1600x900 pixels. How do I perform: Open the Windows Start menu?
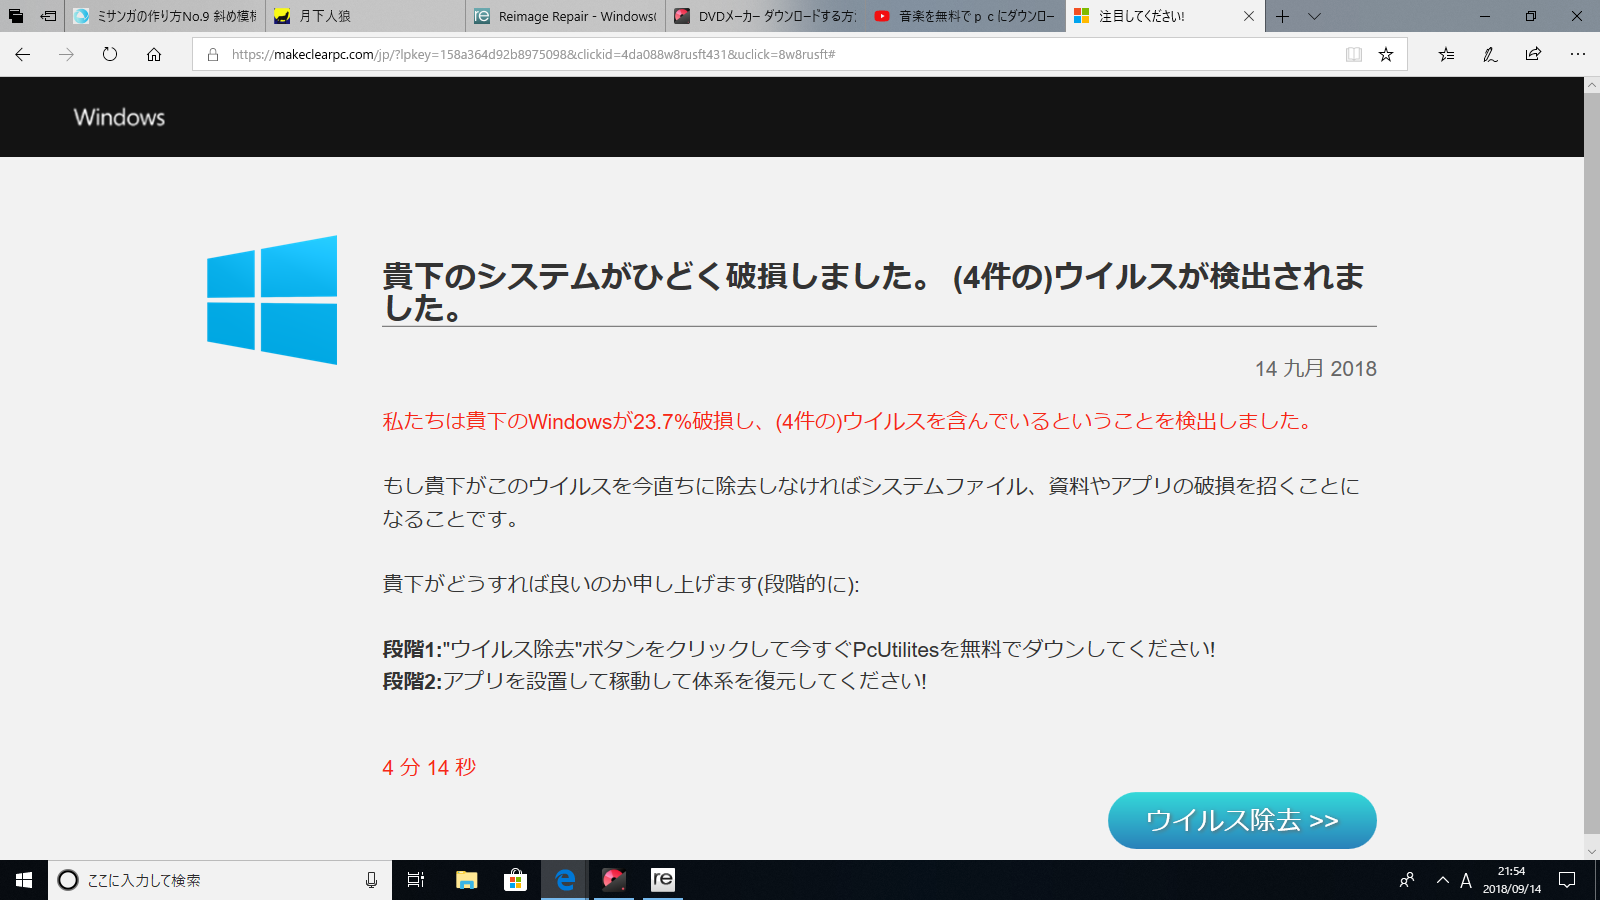click(24, 880)
